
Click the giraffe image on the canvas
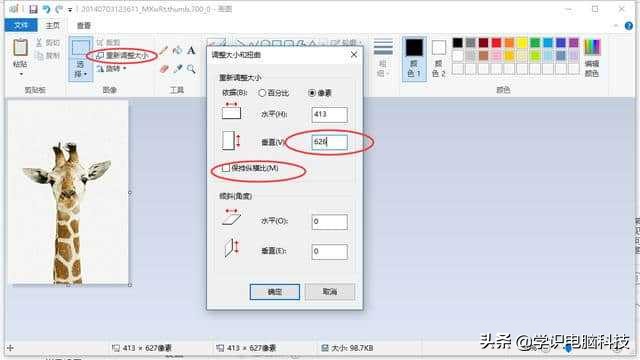click(x=68, y=192)
